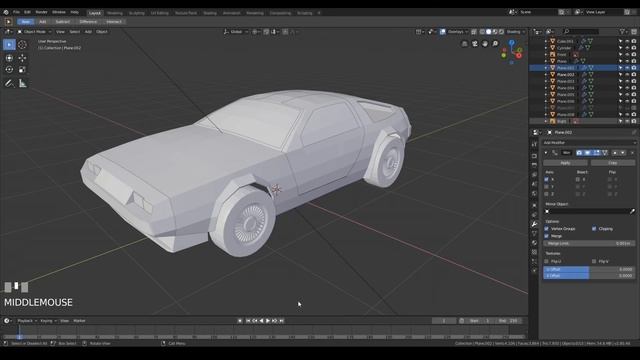Open the Add Modifier dropdown
The height and width of the screenshot is (360, 640).
tap(589, 143)
